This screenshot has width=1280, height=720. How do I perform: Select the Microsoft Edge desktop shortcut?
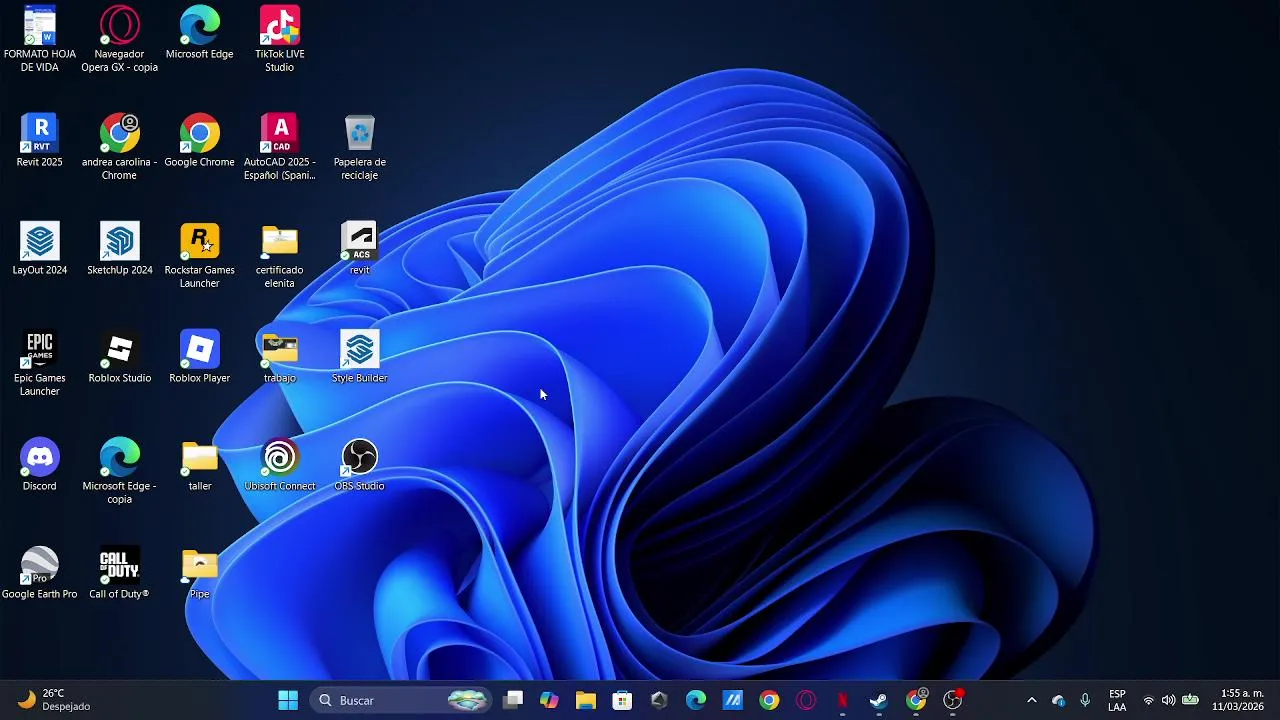[x=199, y=34]
